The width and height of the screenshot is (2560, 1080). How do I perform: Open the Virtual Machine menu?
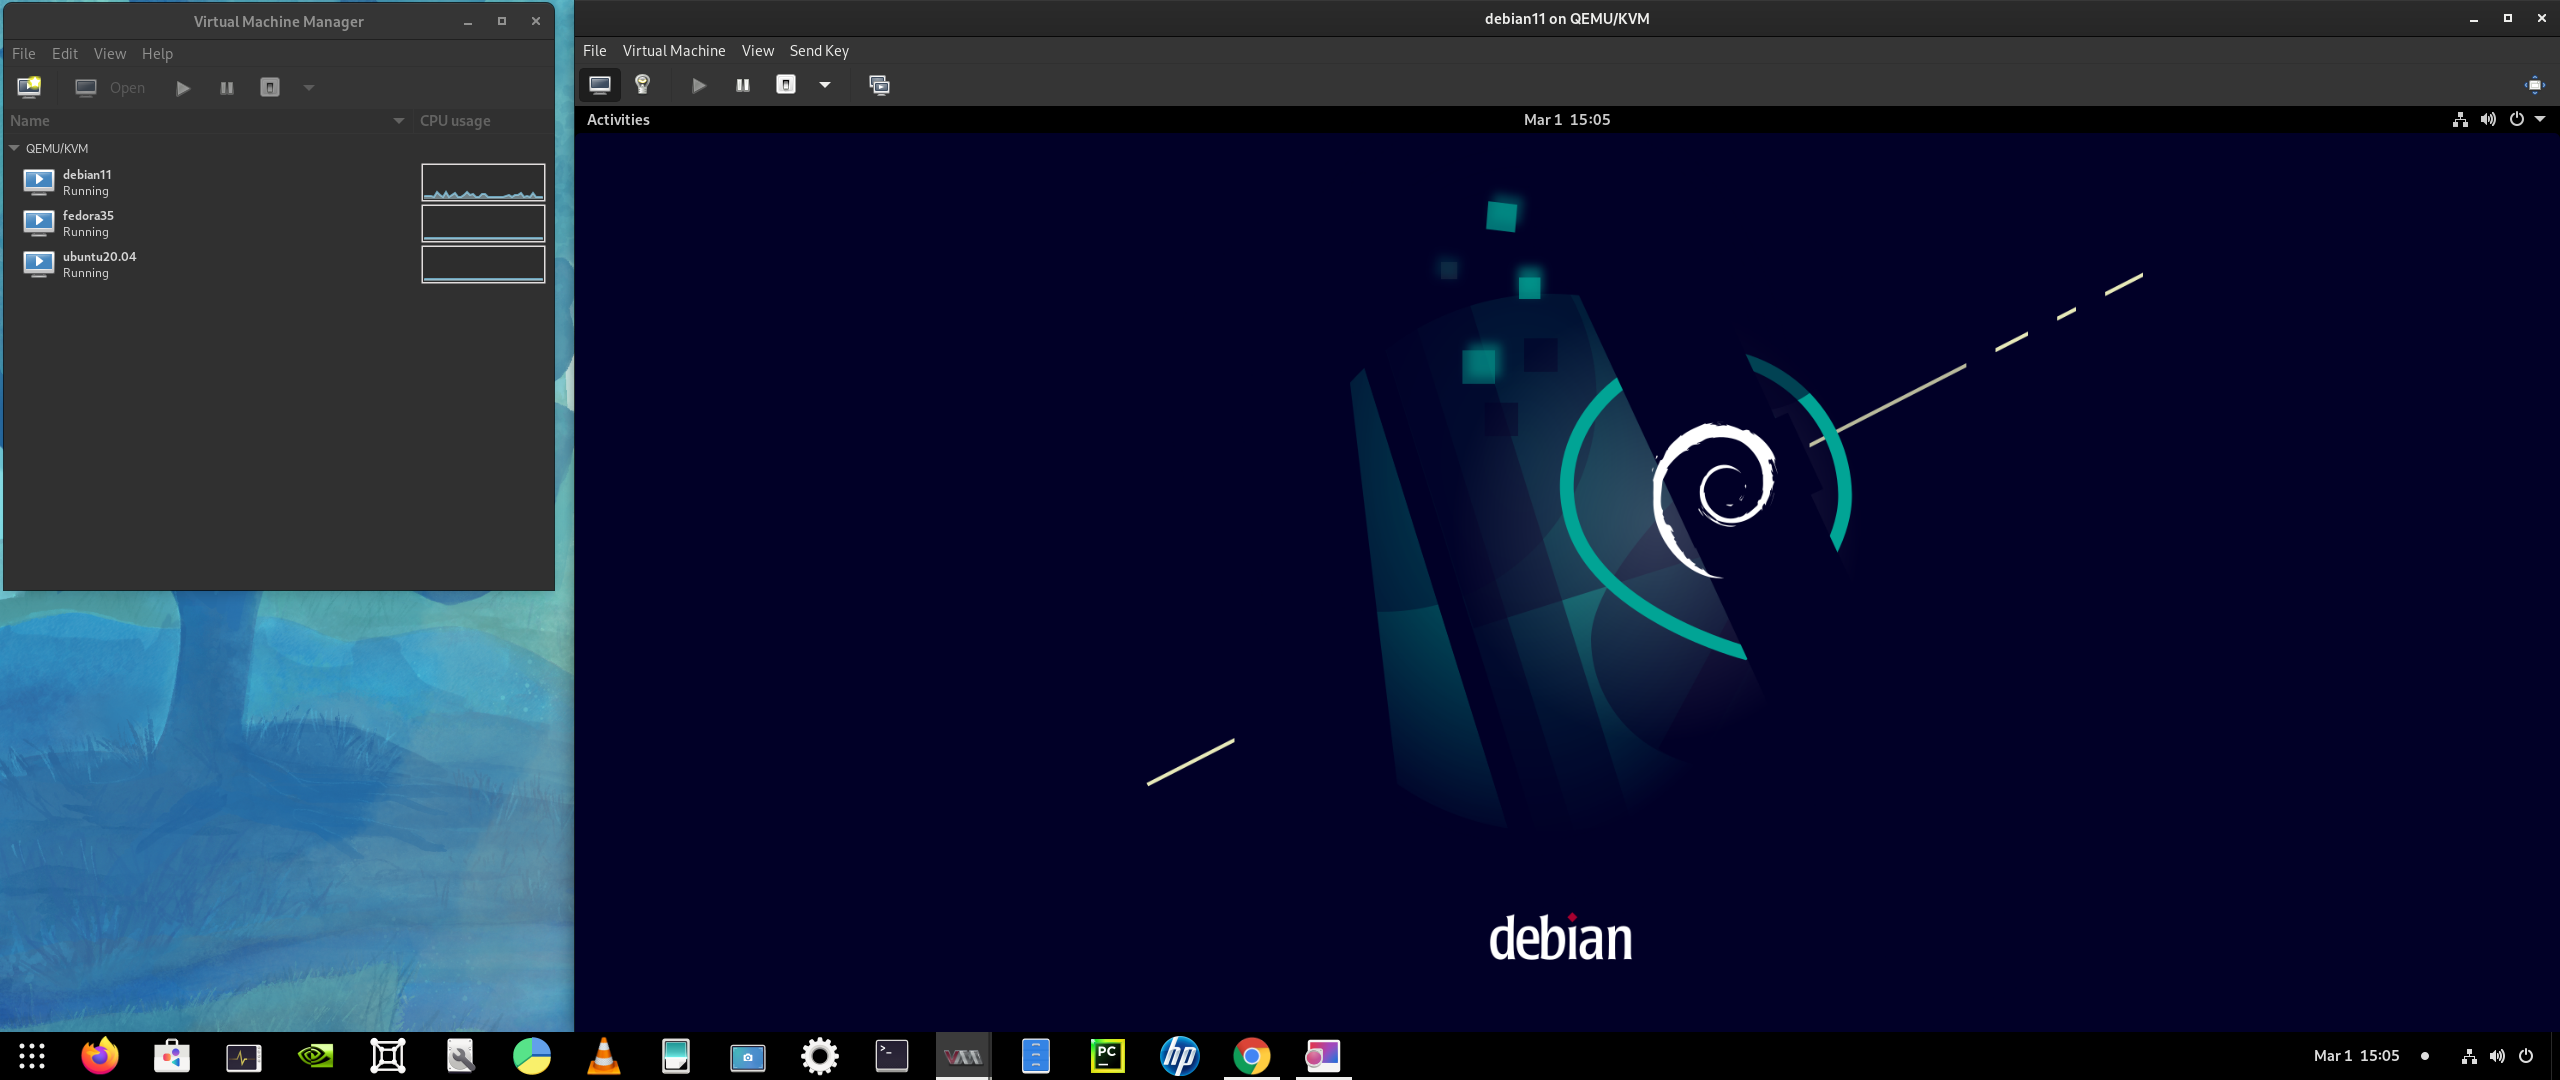click(673, 51)
